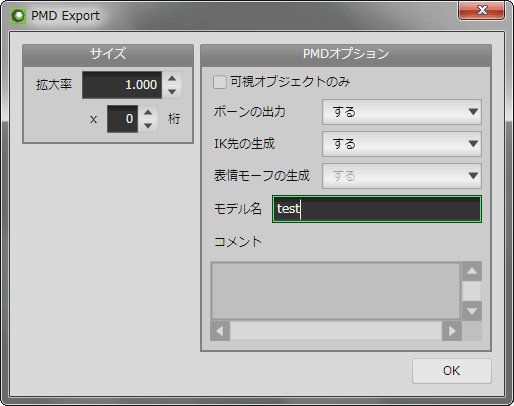Decrease the 桁 digits value down arrow
This screenshot has width=514, height=406.
tap(148, 126)
